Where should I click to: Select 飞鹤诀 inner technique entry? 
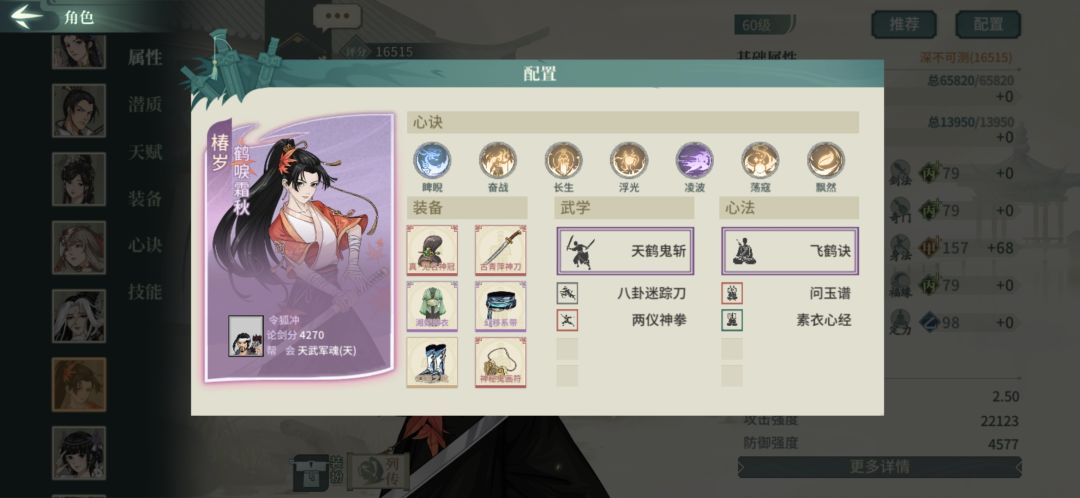coord(790,251)
